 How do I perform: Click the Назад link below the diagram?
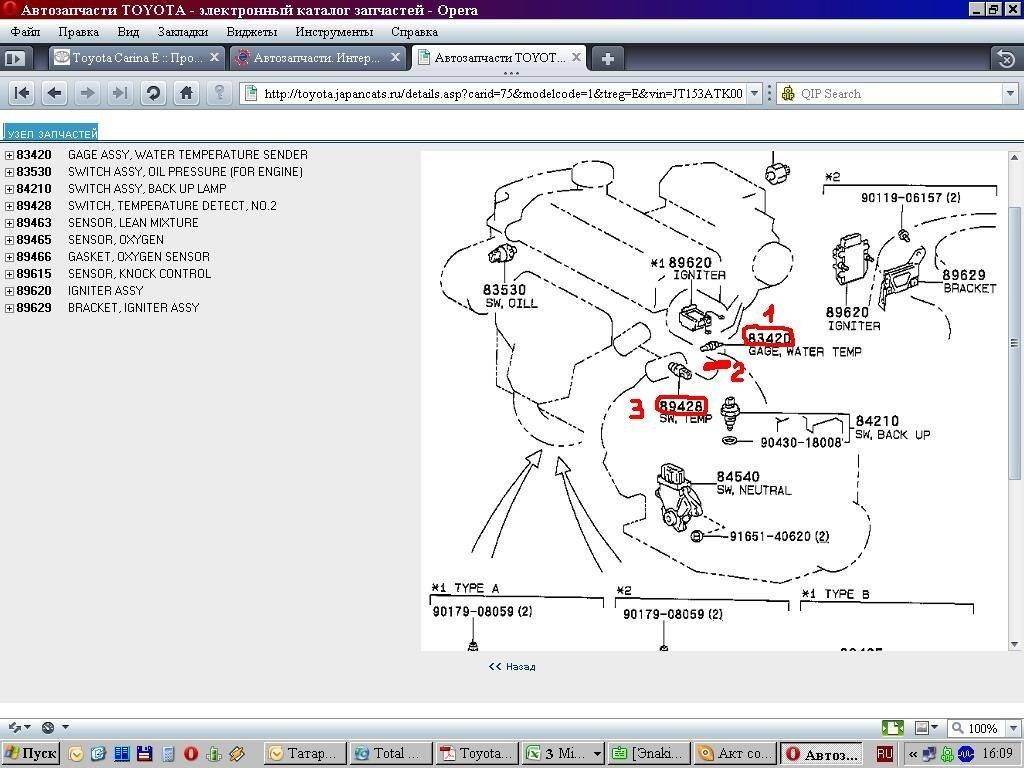coord(512,666)
